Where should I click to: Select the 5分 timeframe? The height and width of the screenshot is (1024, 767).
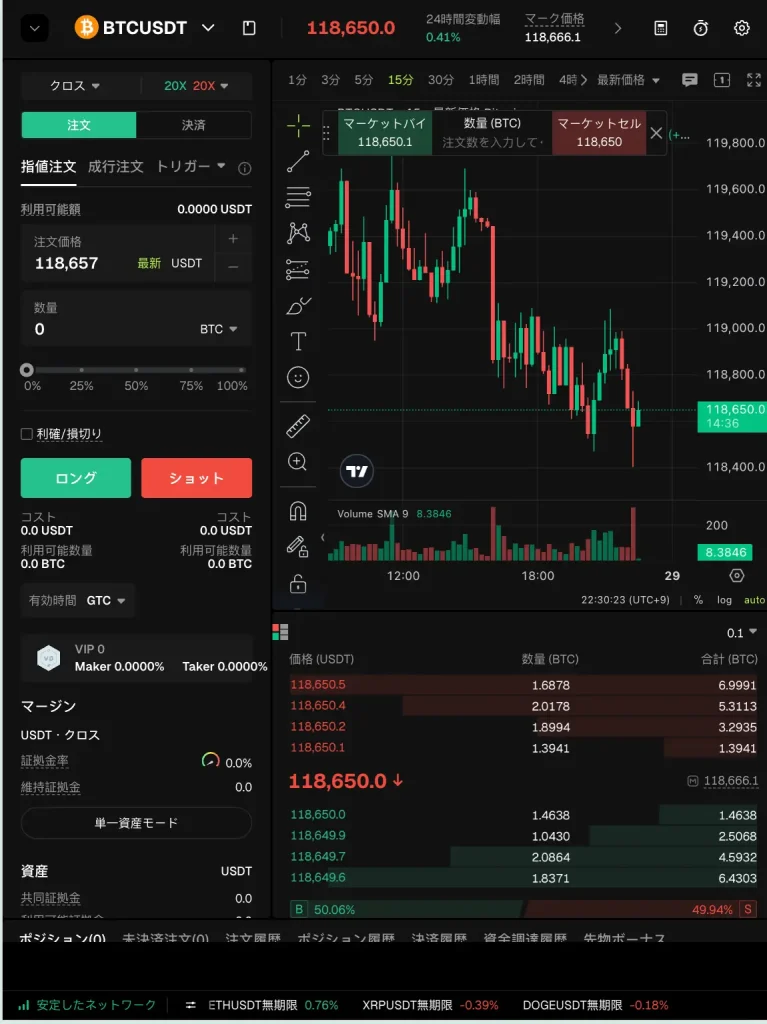click(x=363, y=80)
